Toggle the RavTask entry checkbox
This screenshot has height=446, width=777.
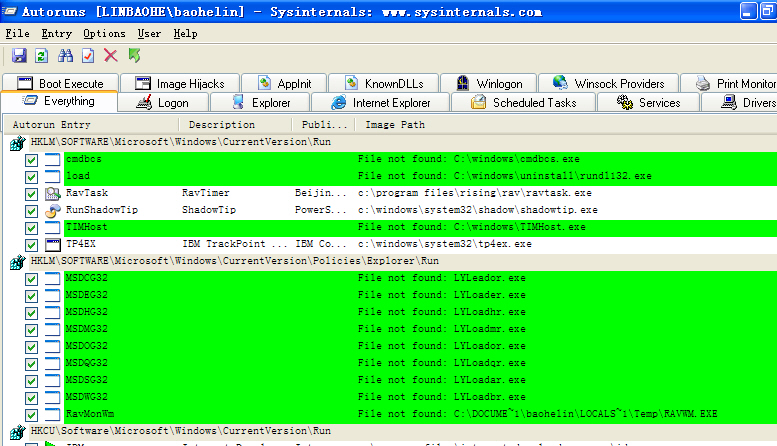tap(31, 194)
